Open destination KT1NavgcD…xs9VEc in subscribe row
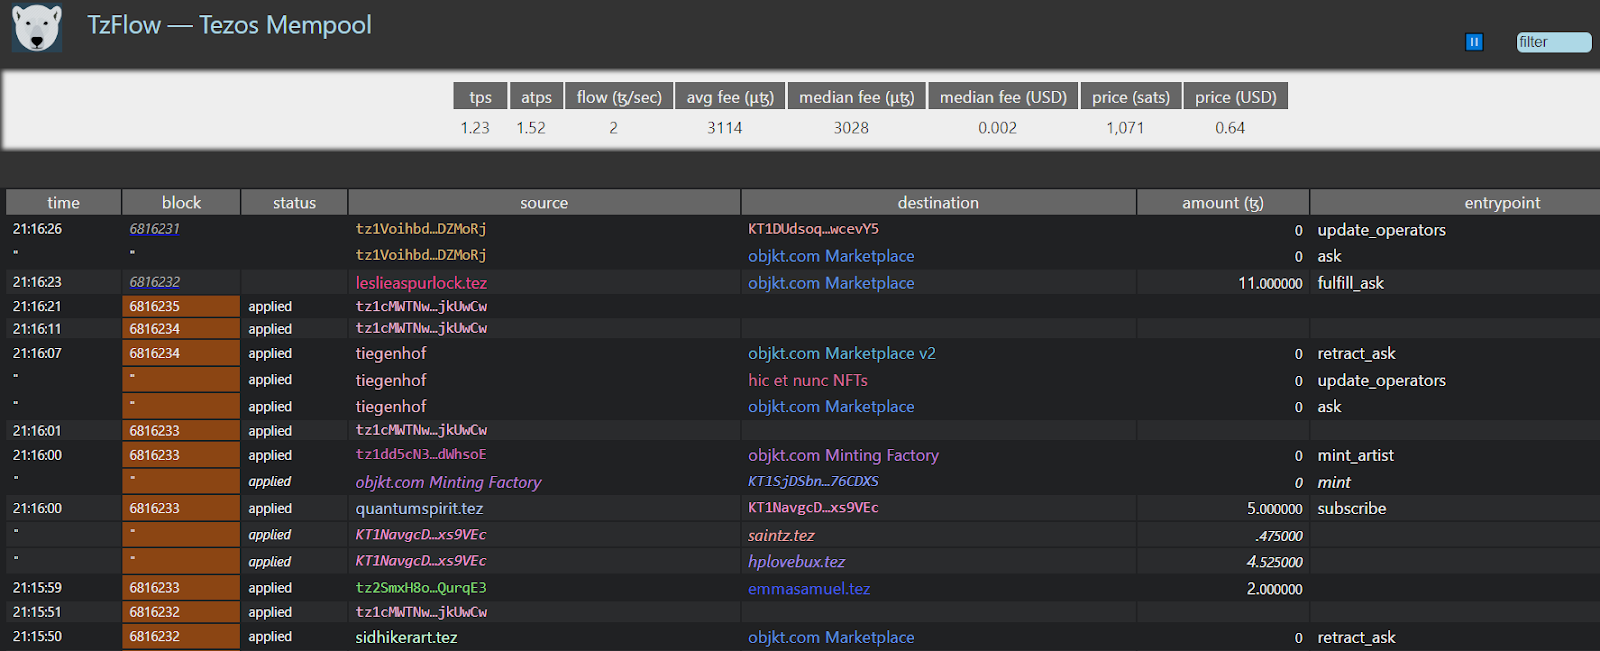Viewport: 1600px width, 651px height. click(x=813, y=508)
